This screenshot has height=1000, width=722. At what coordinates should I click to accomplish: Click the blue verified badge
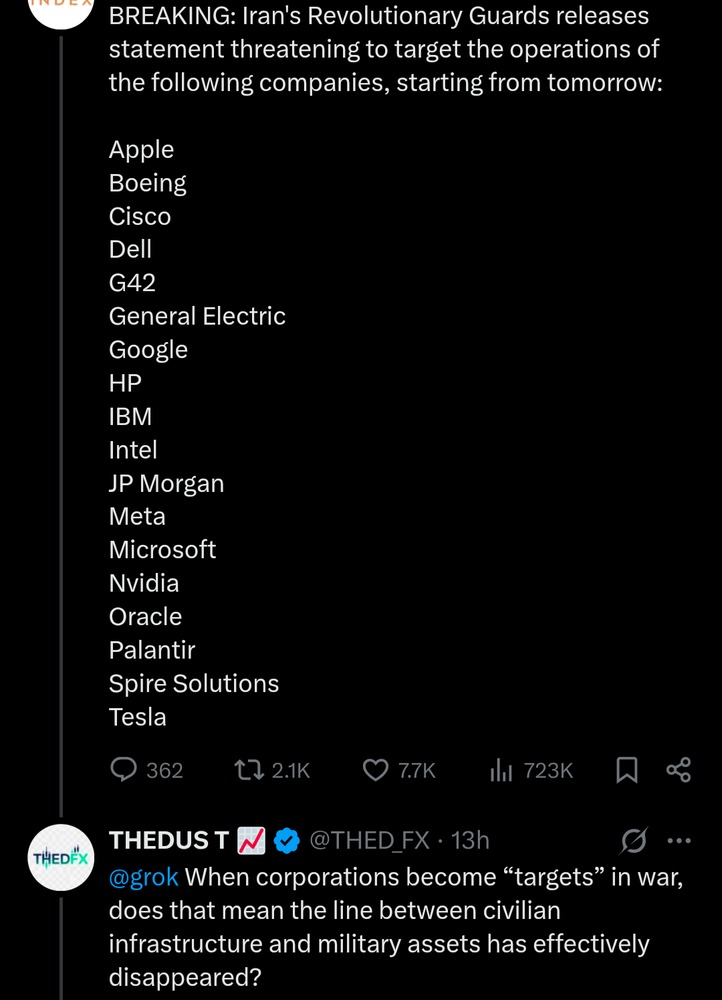[288, 842]
